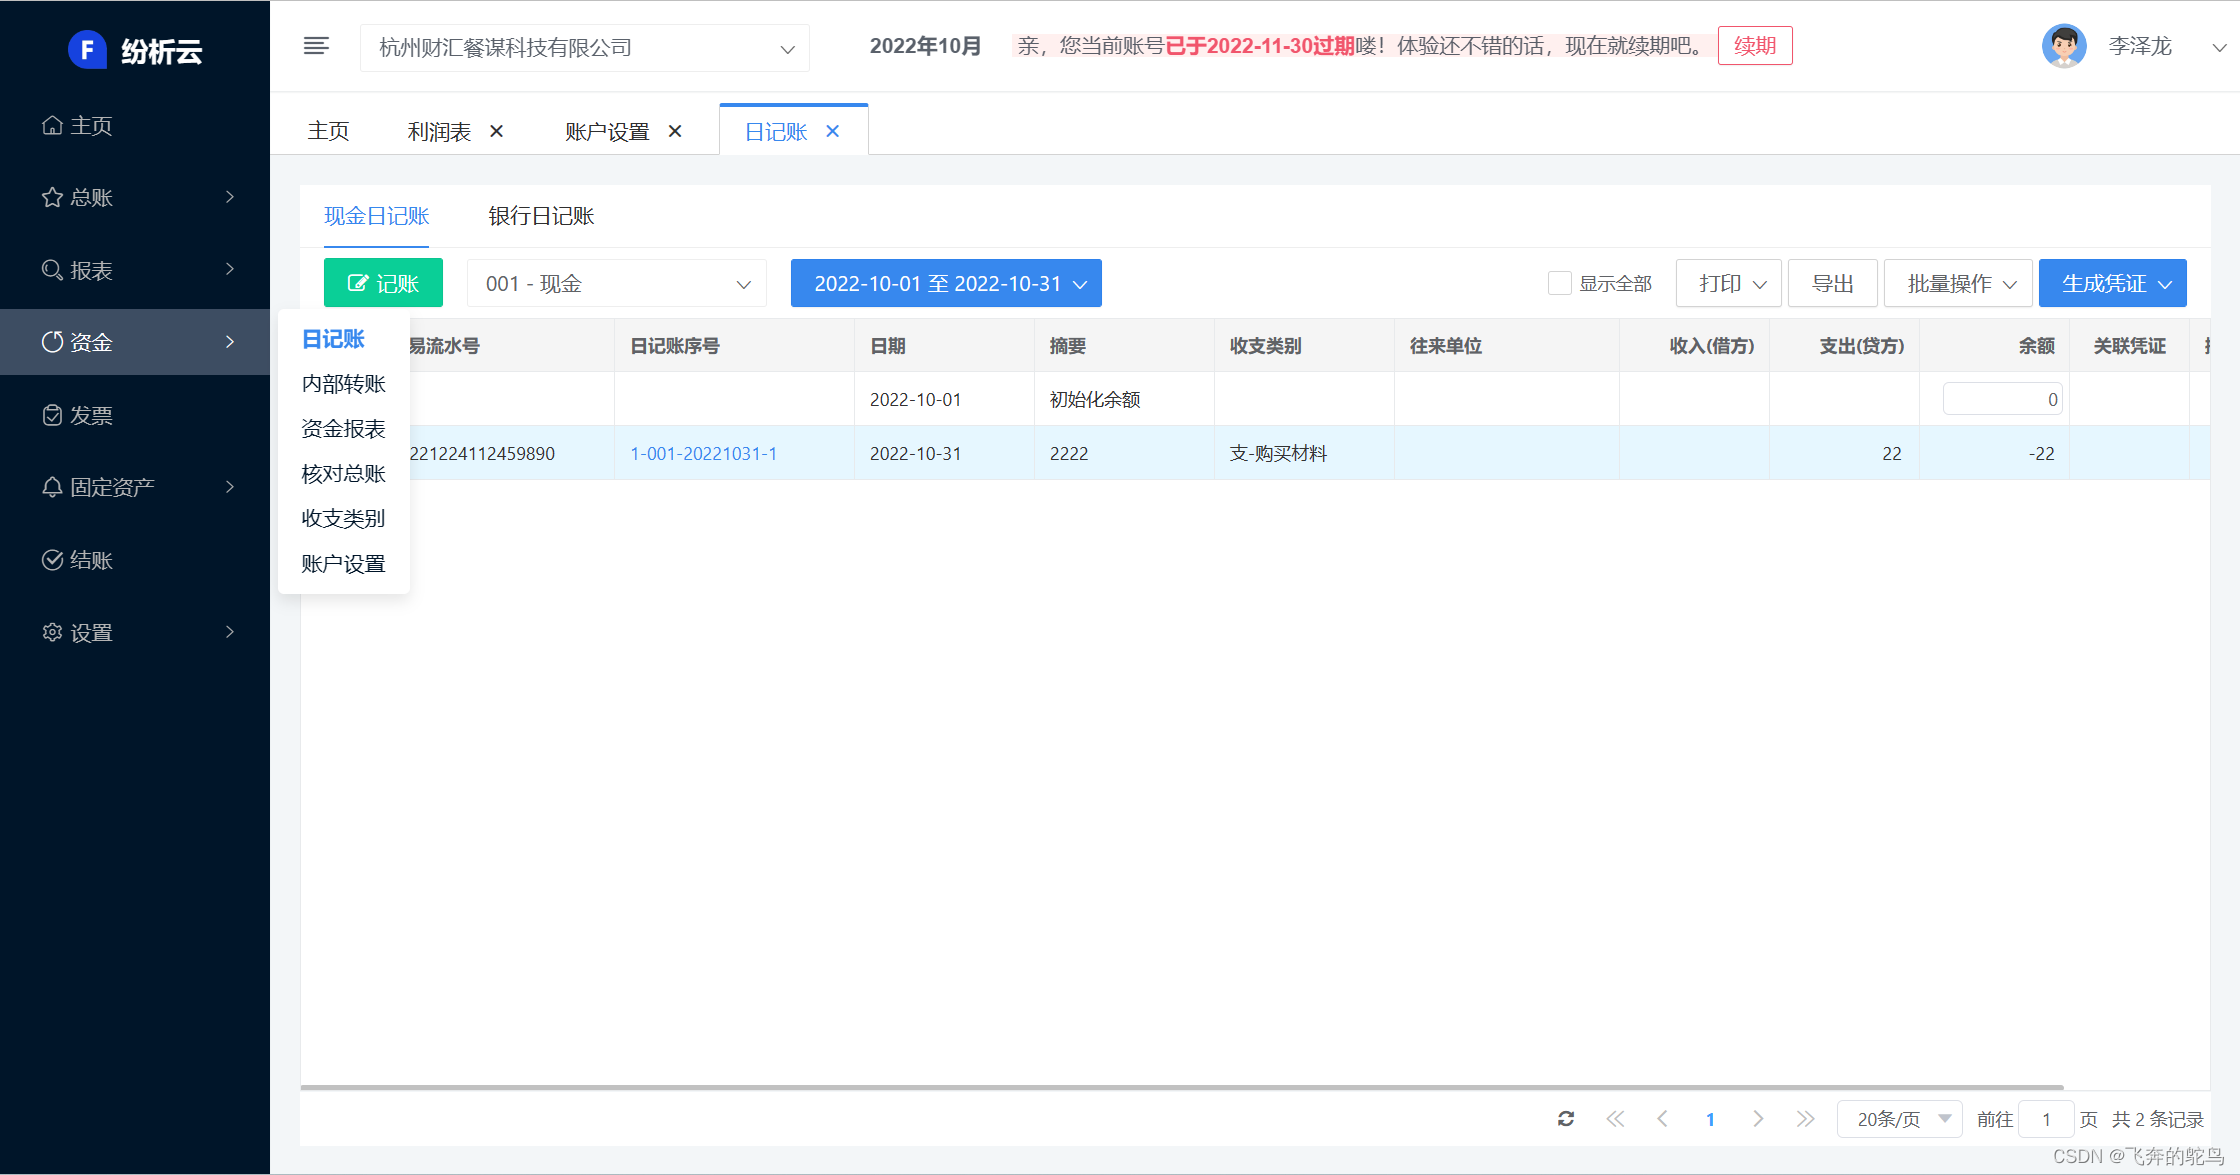Screen dimensions: 2240x1175
Task: Select 内部转账 in the 资金 submenu
Action: (343, 384)
